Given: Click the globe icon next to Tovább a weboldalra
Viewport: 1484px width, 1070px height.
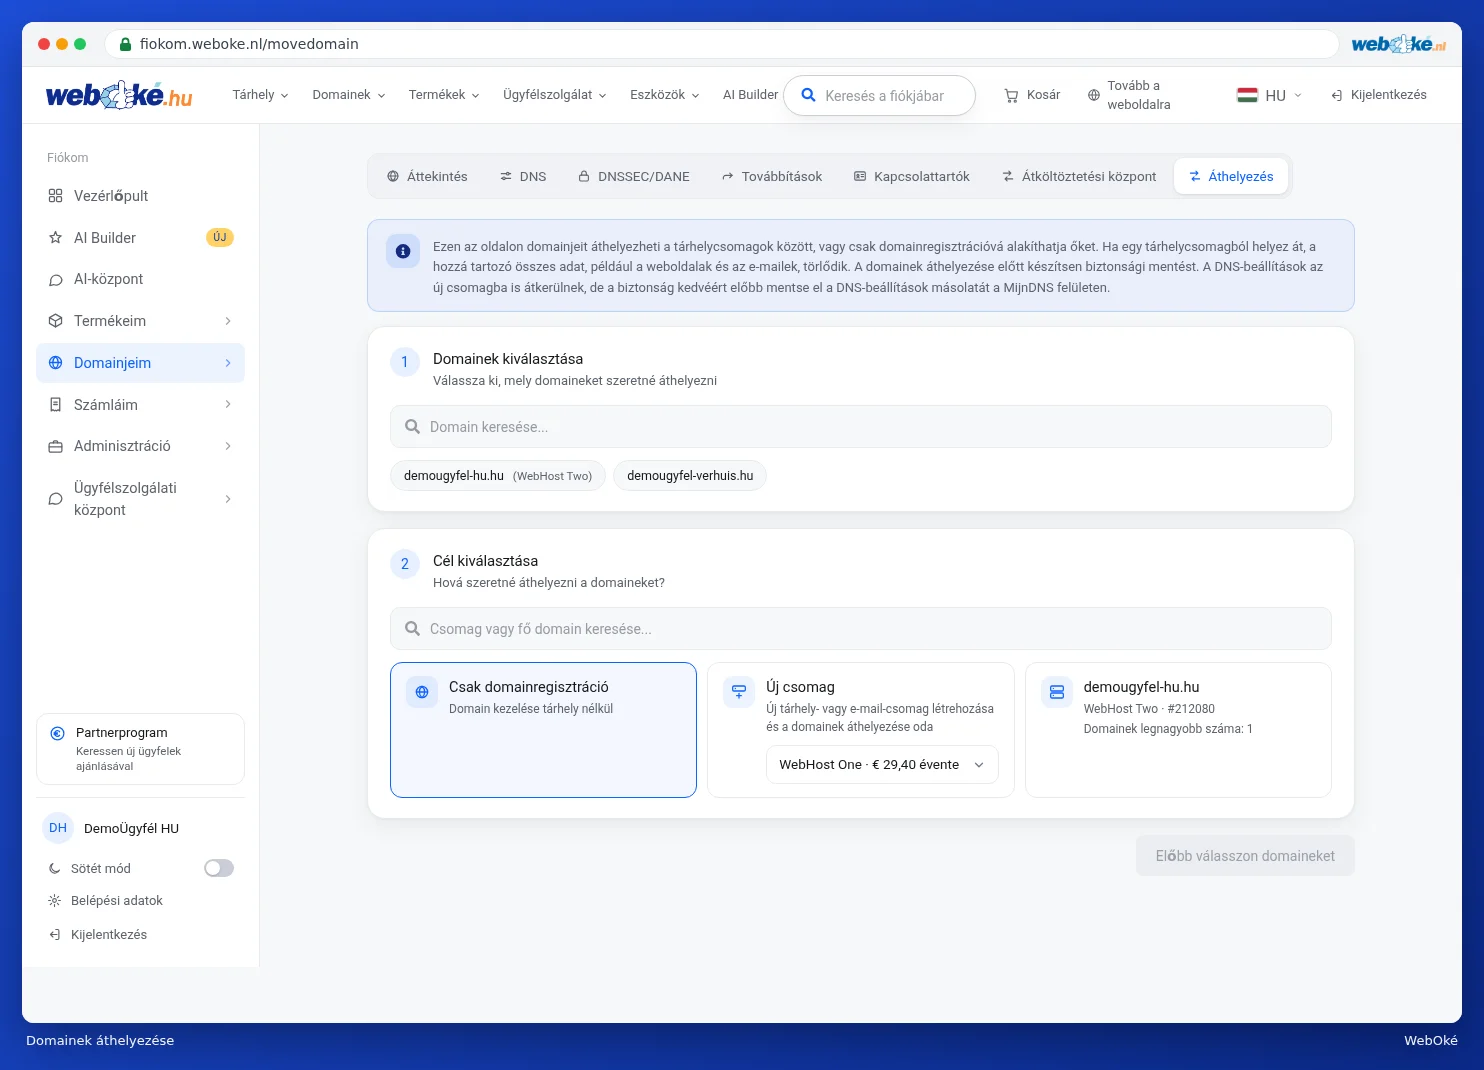Looking at the screenshot, I should click(x=1094, y=95).
